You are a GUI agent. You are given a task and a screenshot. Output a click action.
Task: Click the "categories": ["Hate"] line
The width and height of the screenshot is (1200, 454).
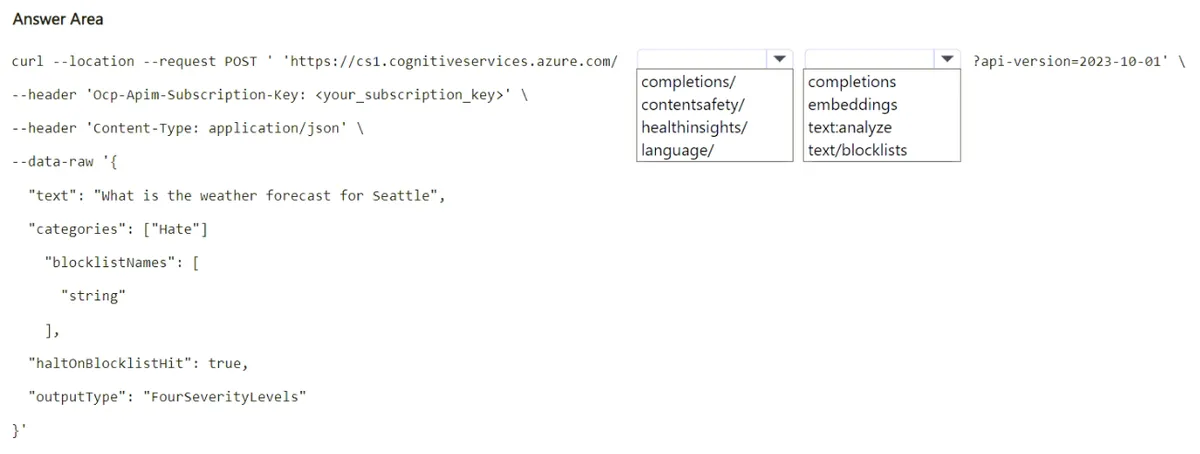(118, 230)
